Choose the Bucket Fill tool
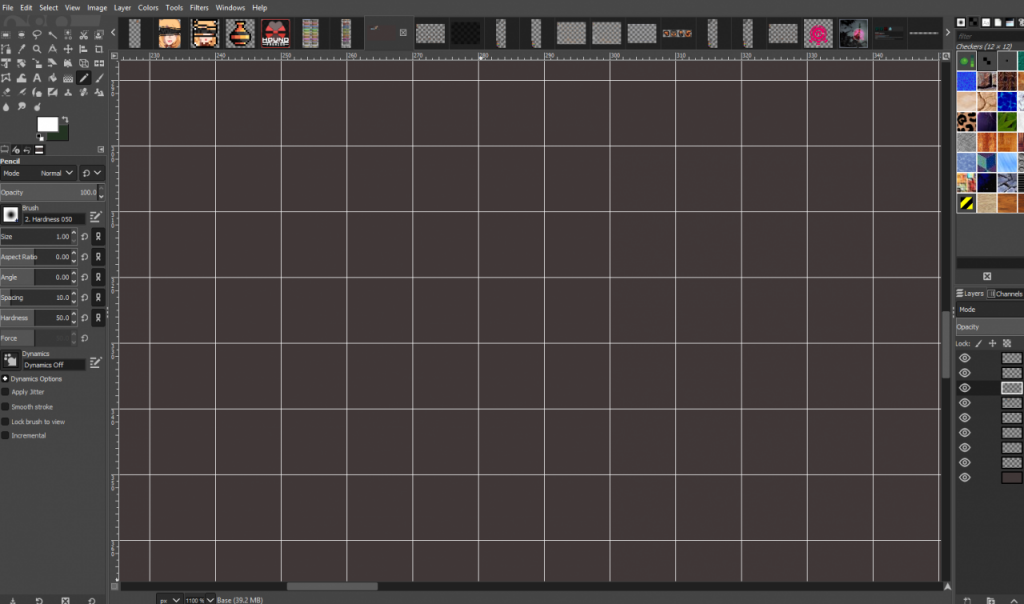1024x604 pixels. click(51, 77)
